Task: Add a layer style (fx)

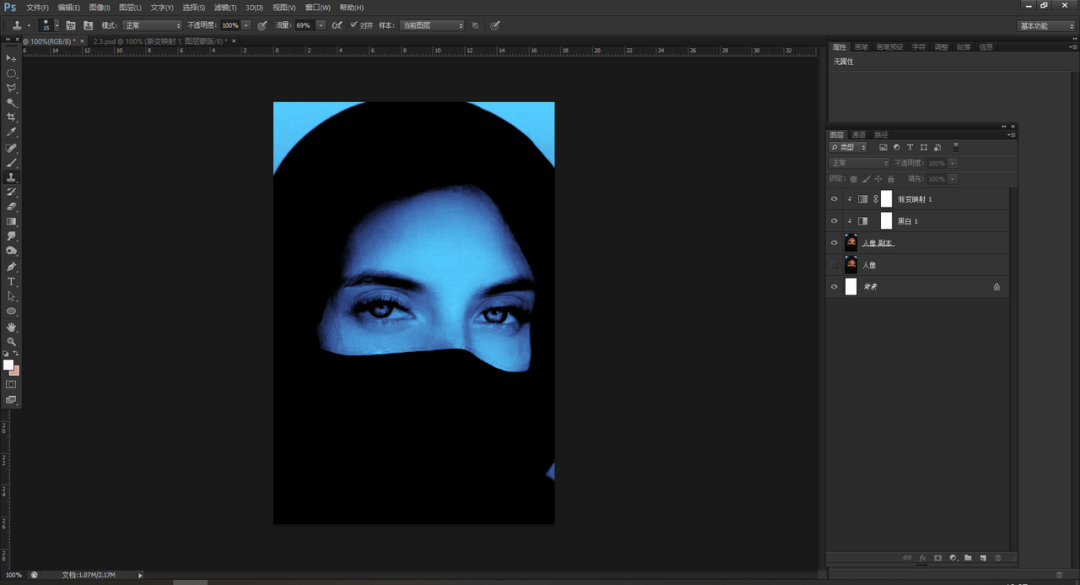Action: 922,558
